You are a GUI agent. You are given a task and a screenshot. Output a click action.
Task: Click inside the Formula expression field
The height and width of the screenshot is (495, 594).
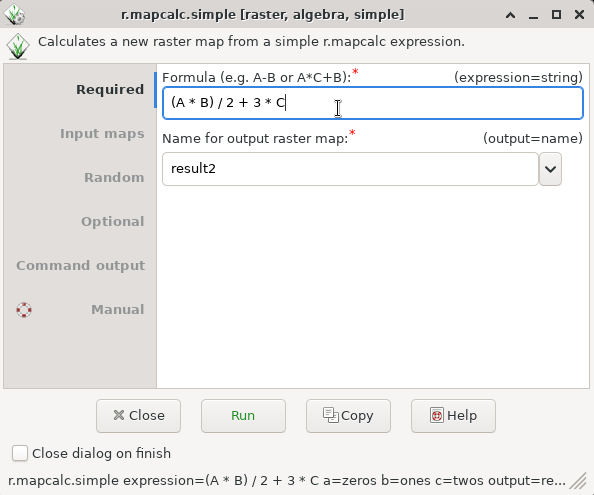[x=372, y=103]
